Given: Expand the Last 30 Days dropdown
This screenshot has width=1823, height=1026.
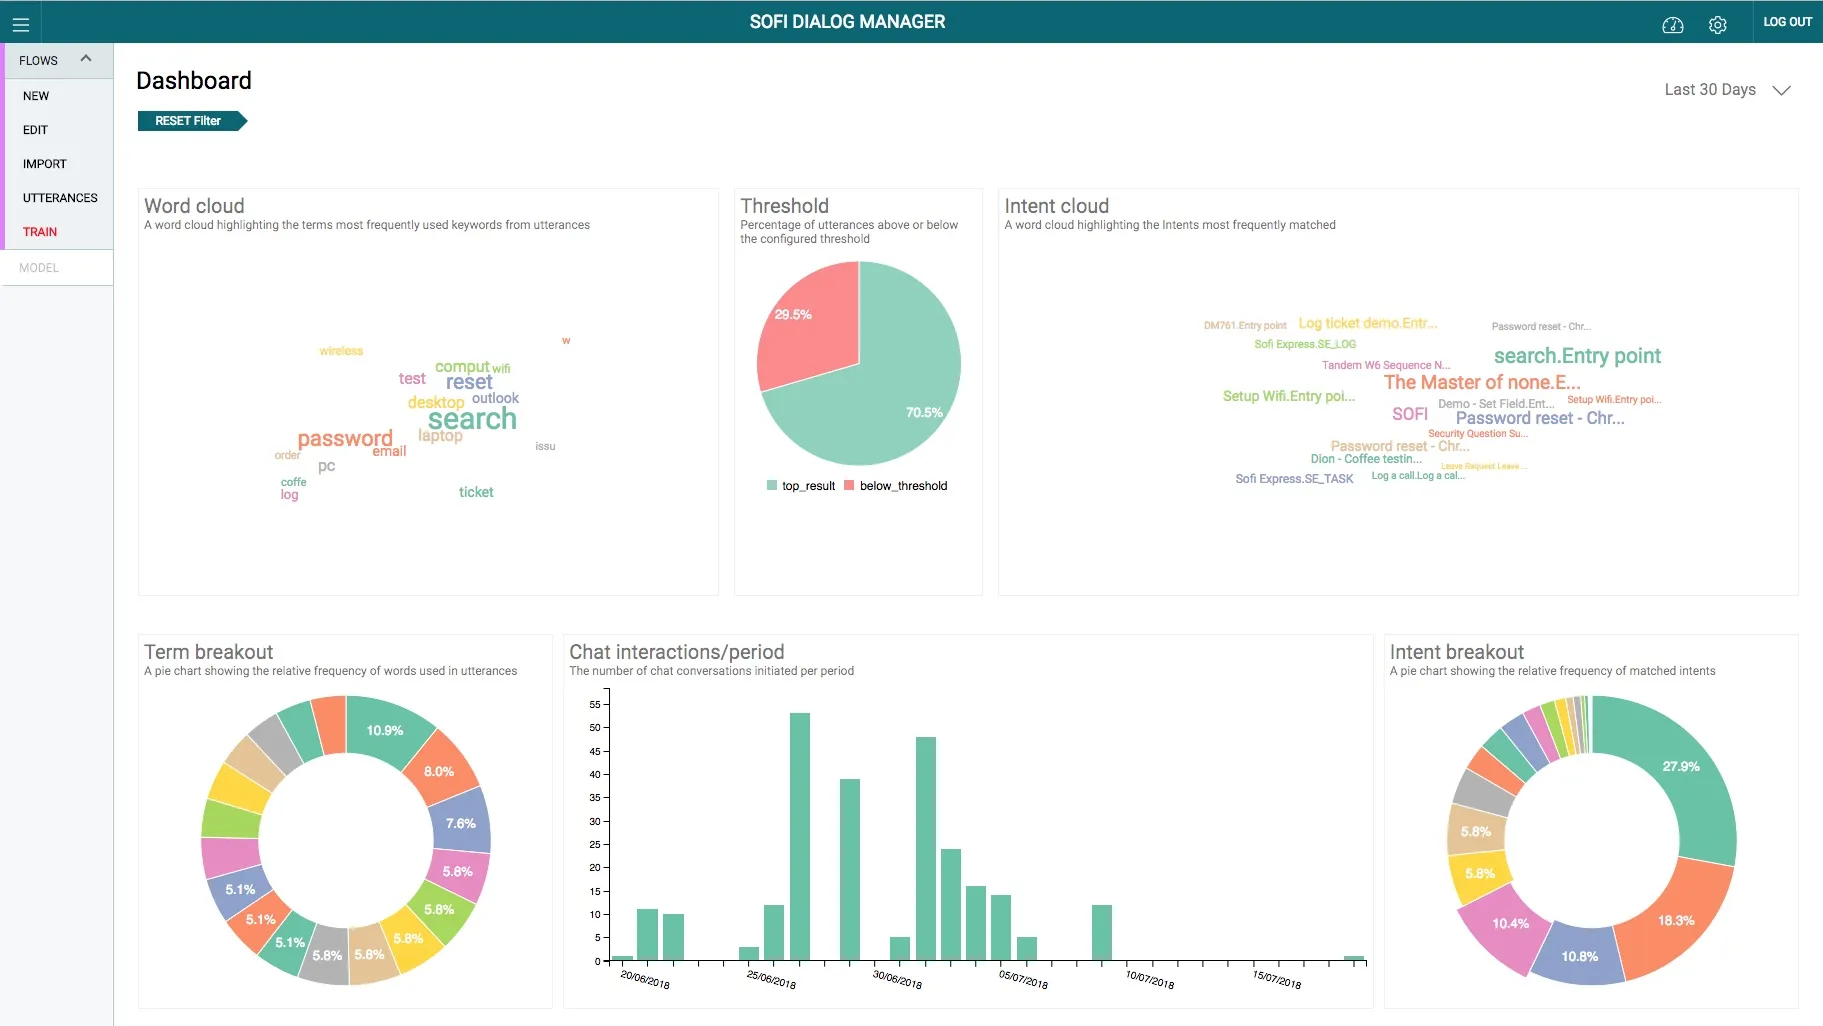Looking at the screenshot, I should [1727, 89].
